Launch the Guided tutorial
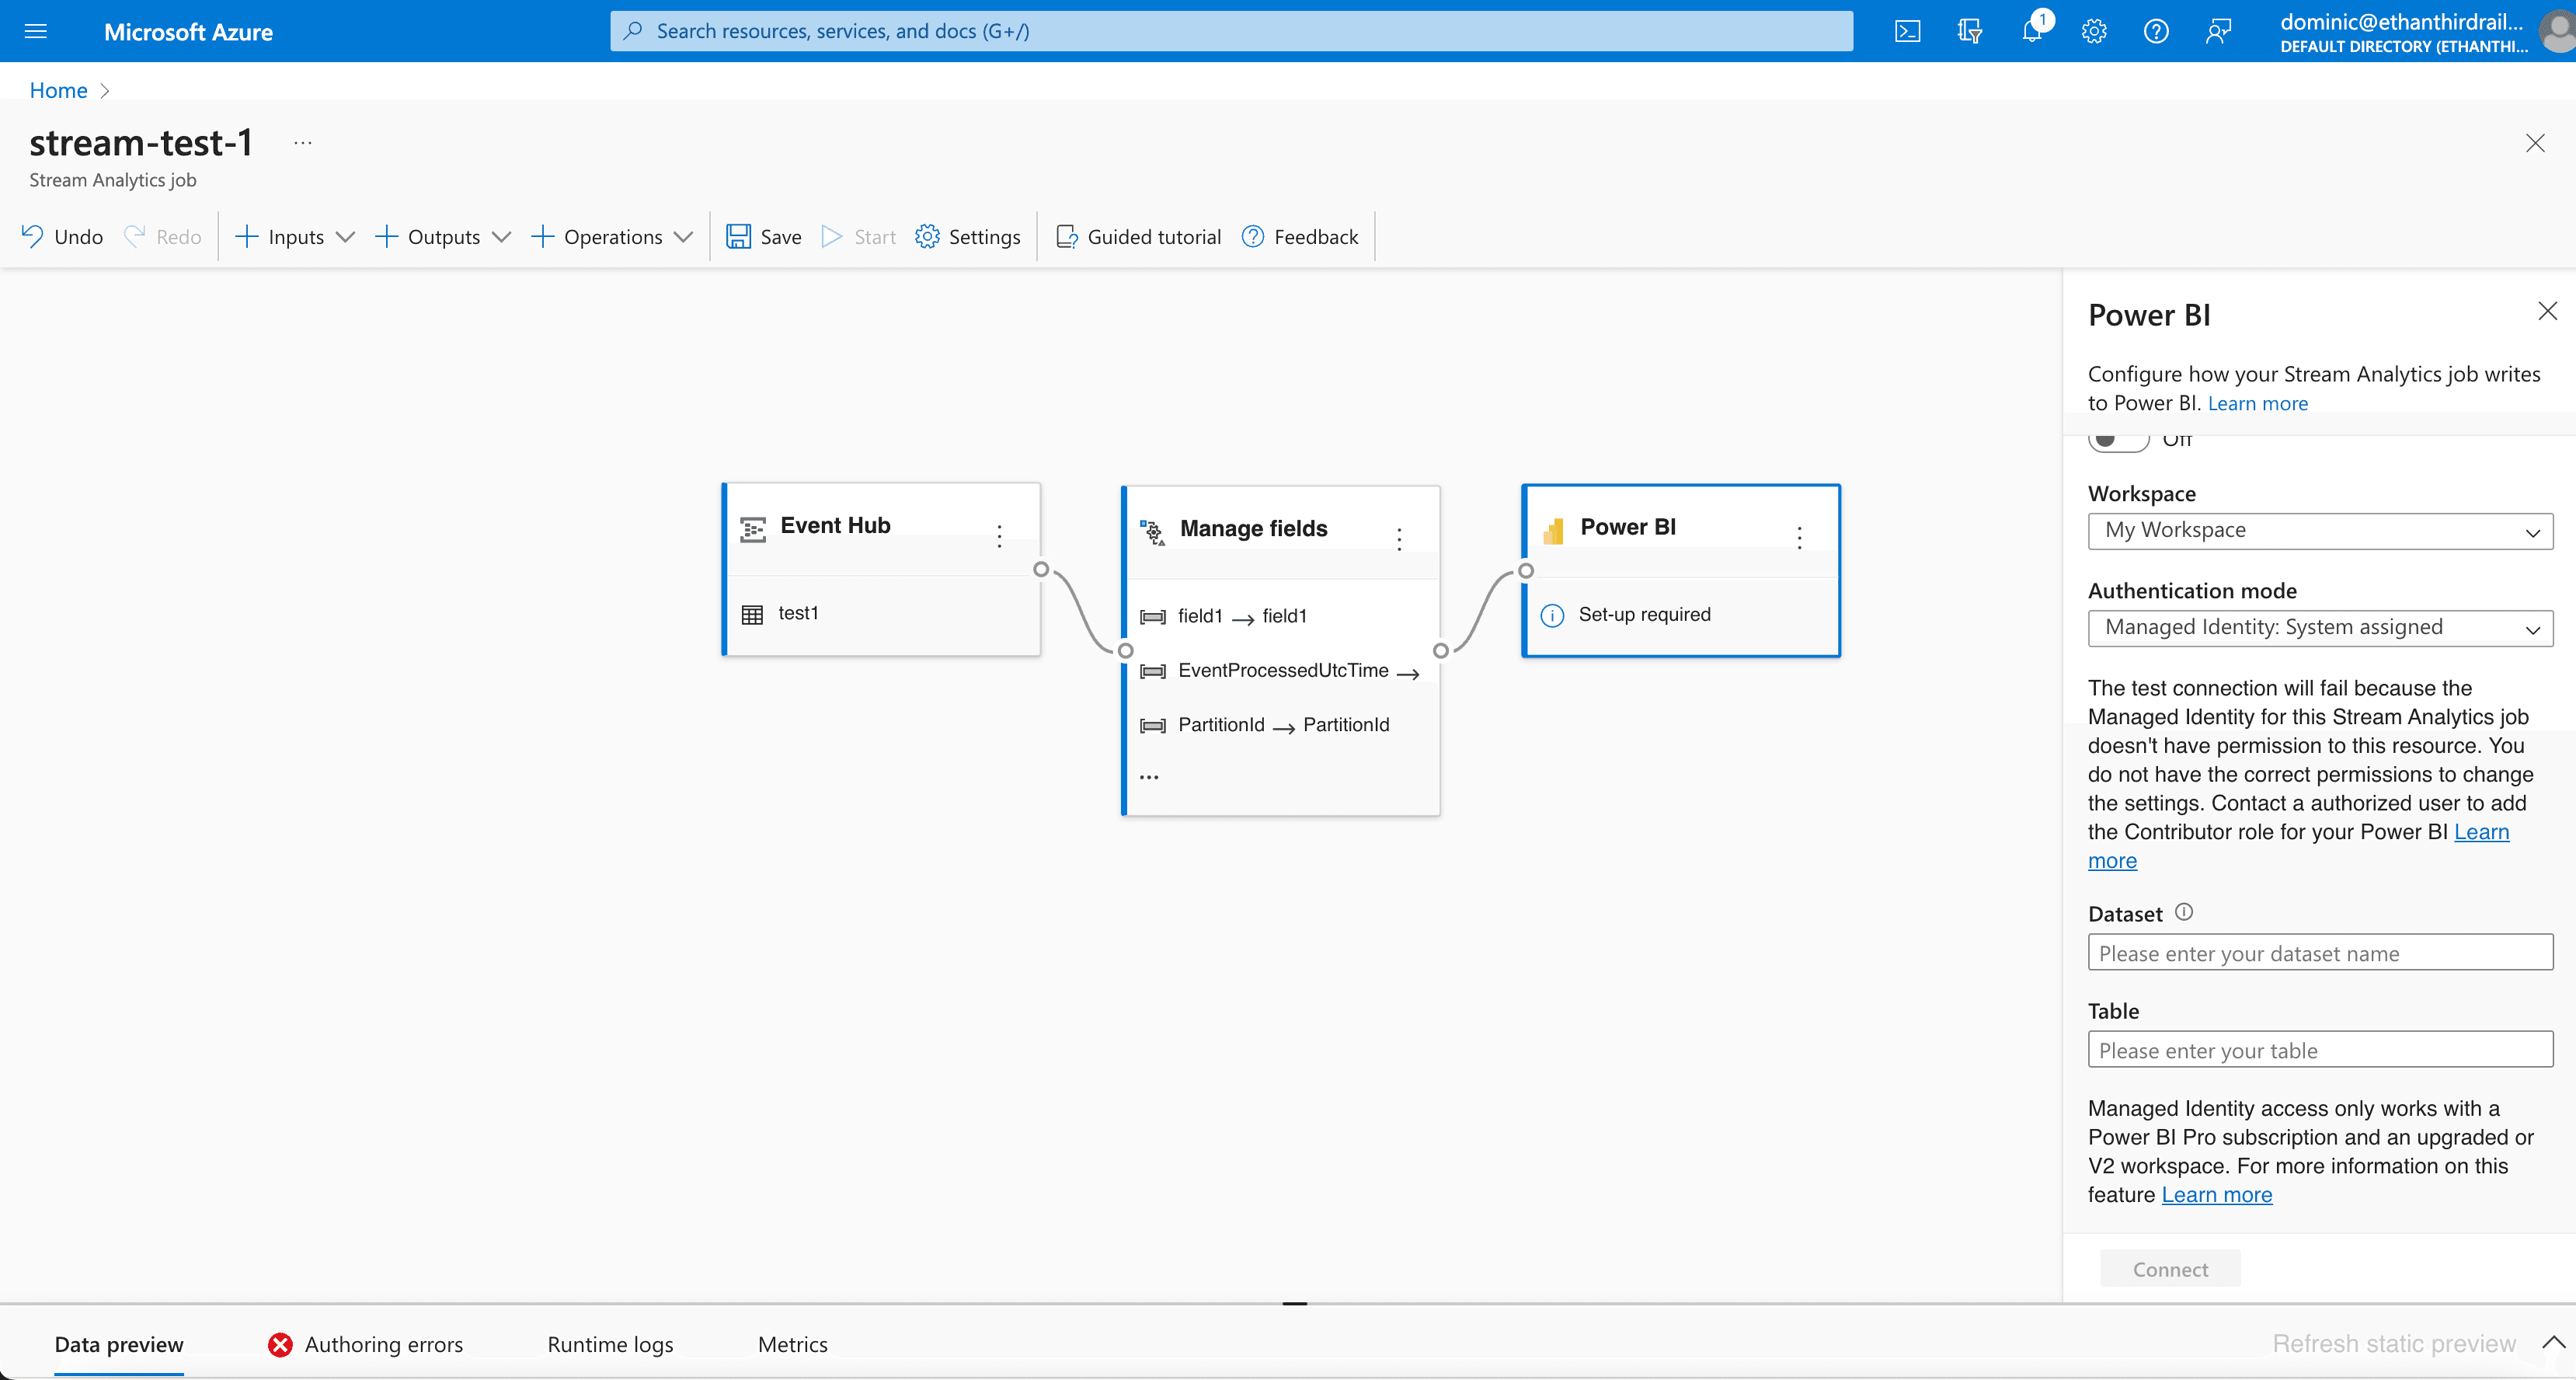 [1138, 236]
